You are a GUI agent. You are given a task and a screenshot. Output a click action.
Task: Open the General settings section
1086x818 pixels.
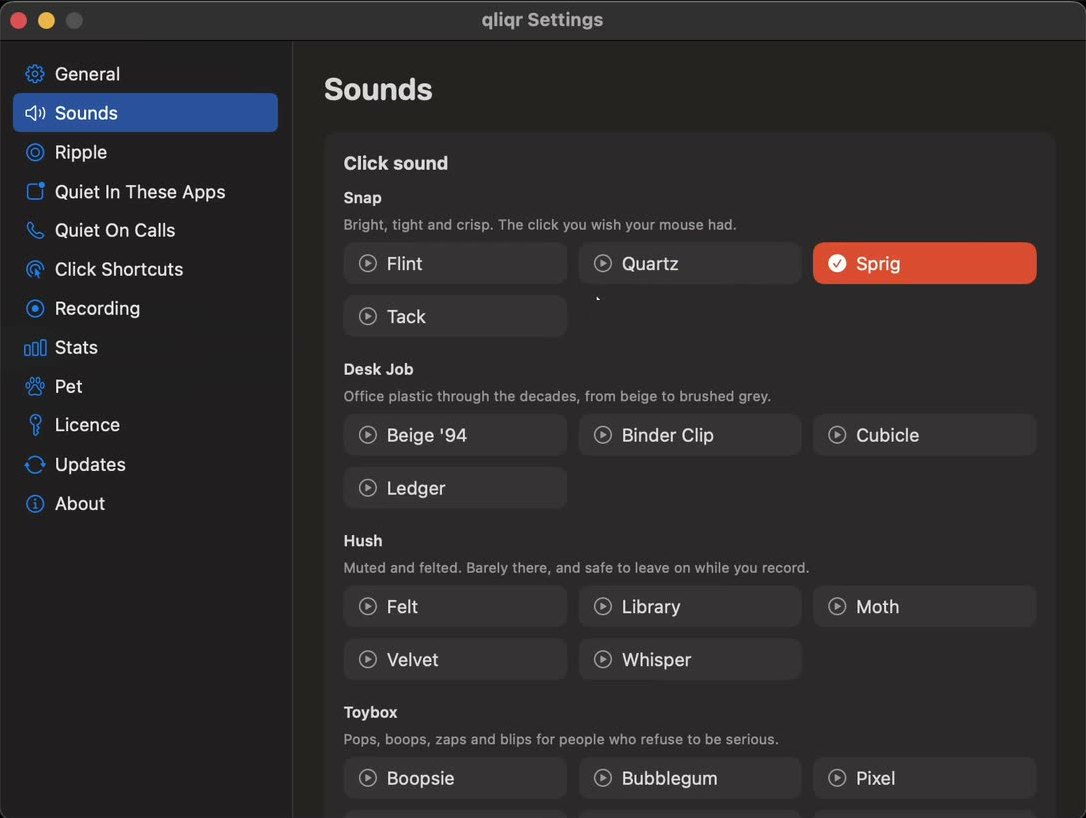[145, 74]
